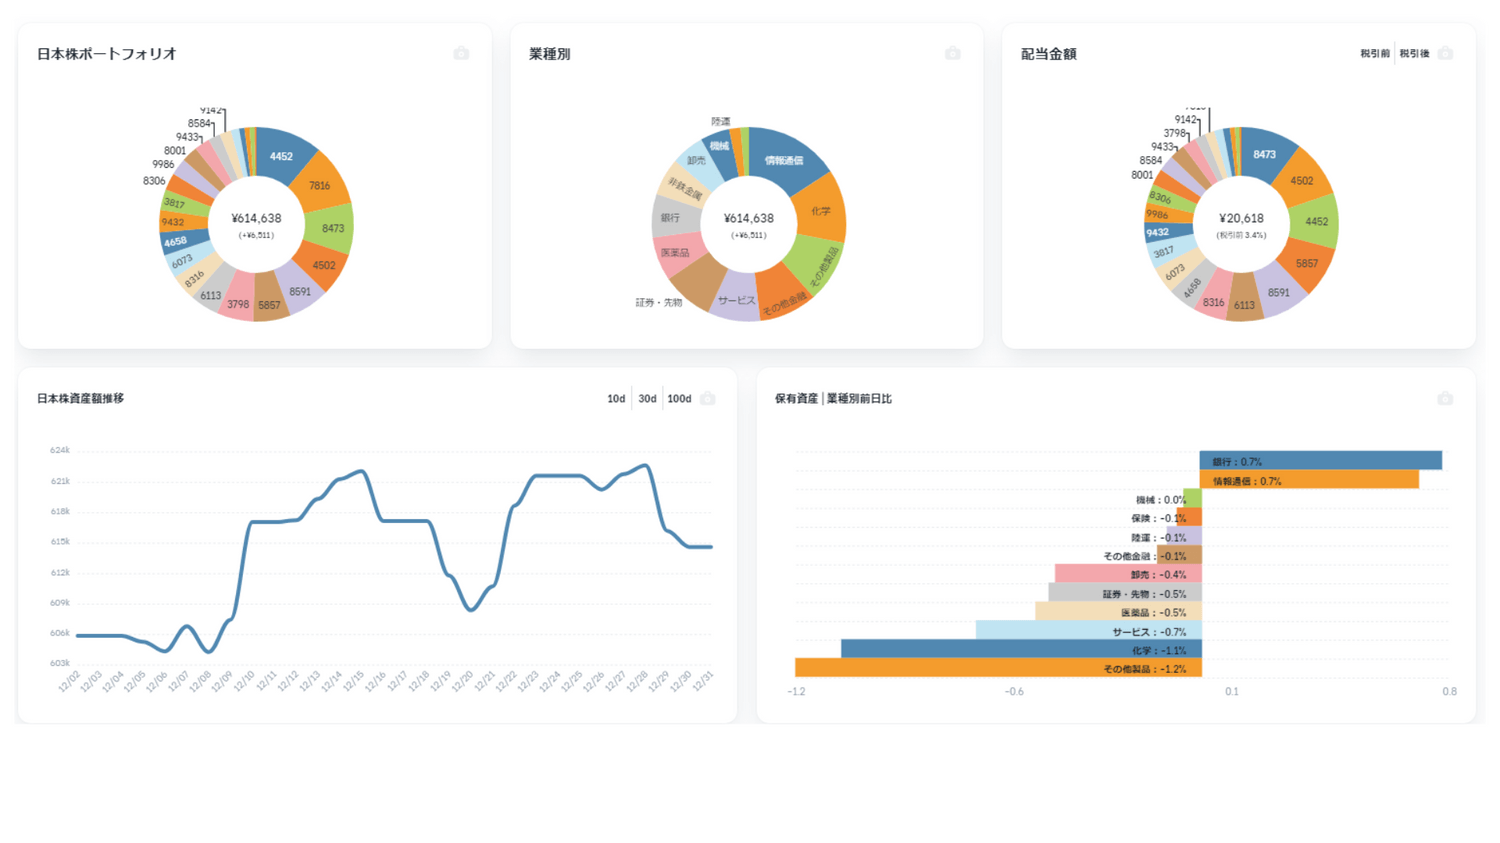
Task: Click the 機械 : 0.0% bar
Action: pyautogui.click(x=1192, y=498)
